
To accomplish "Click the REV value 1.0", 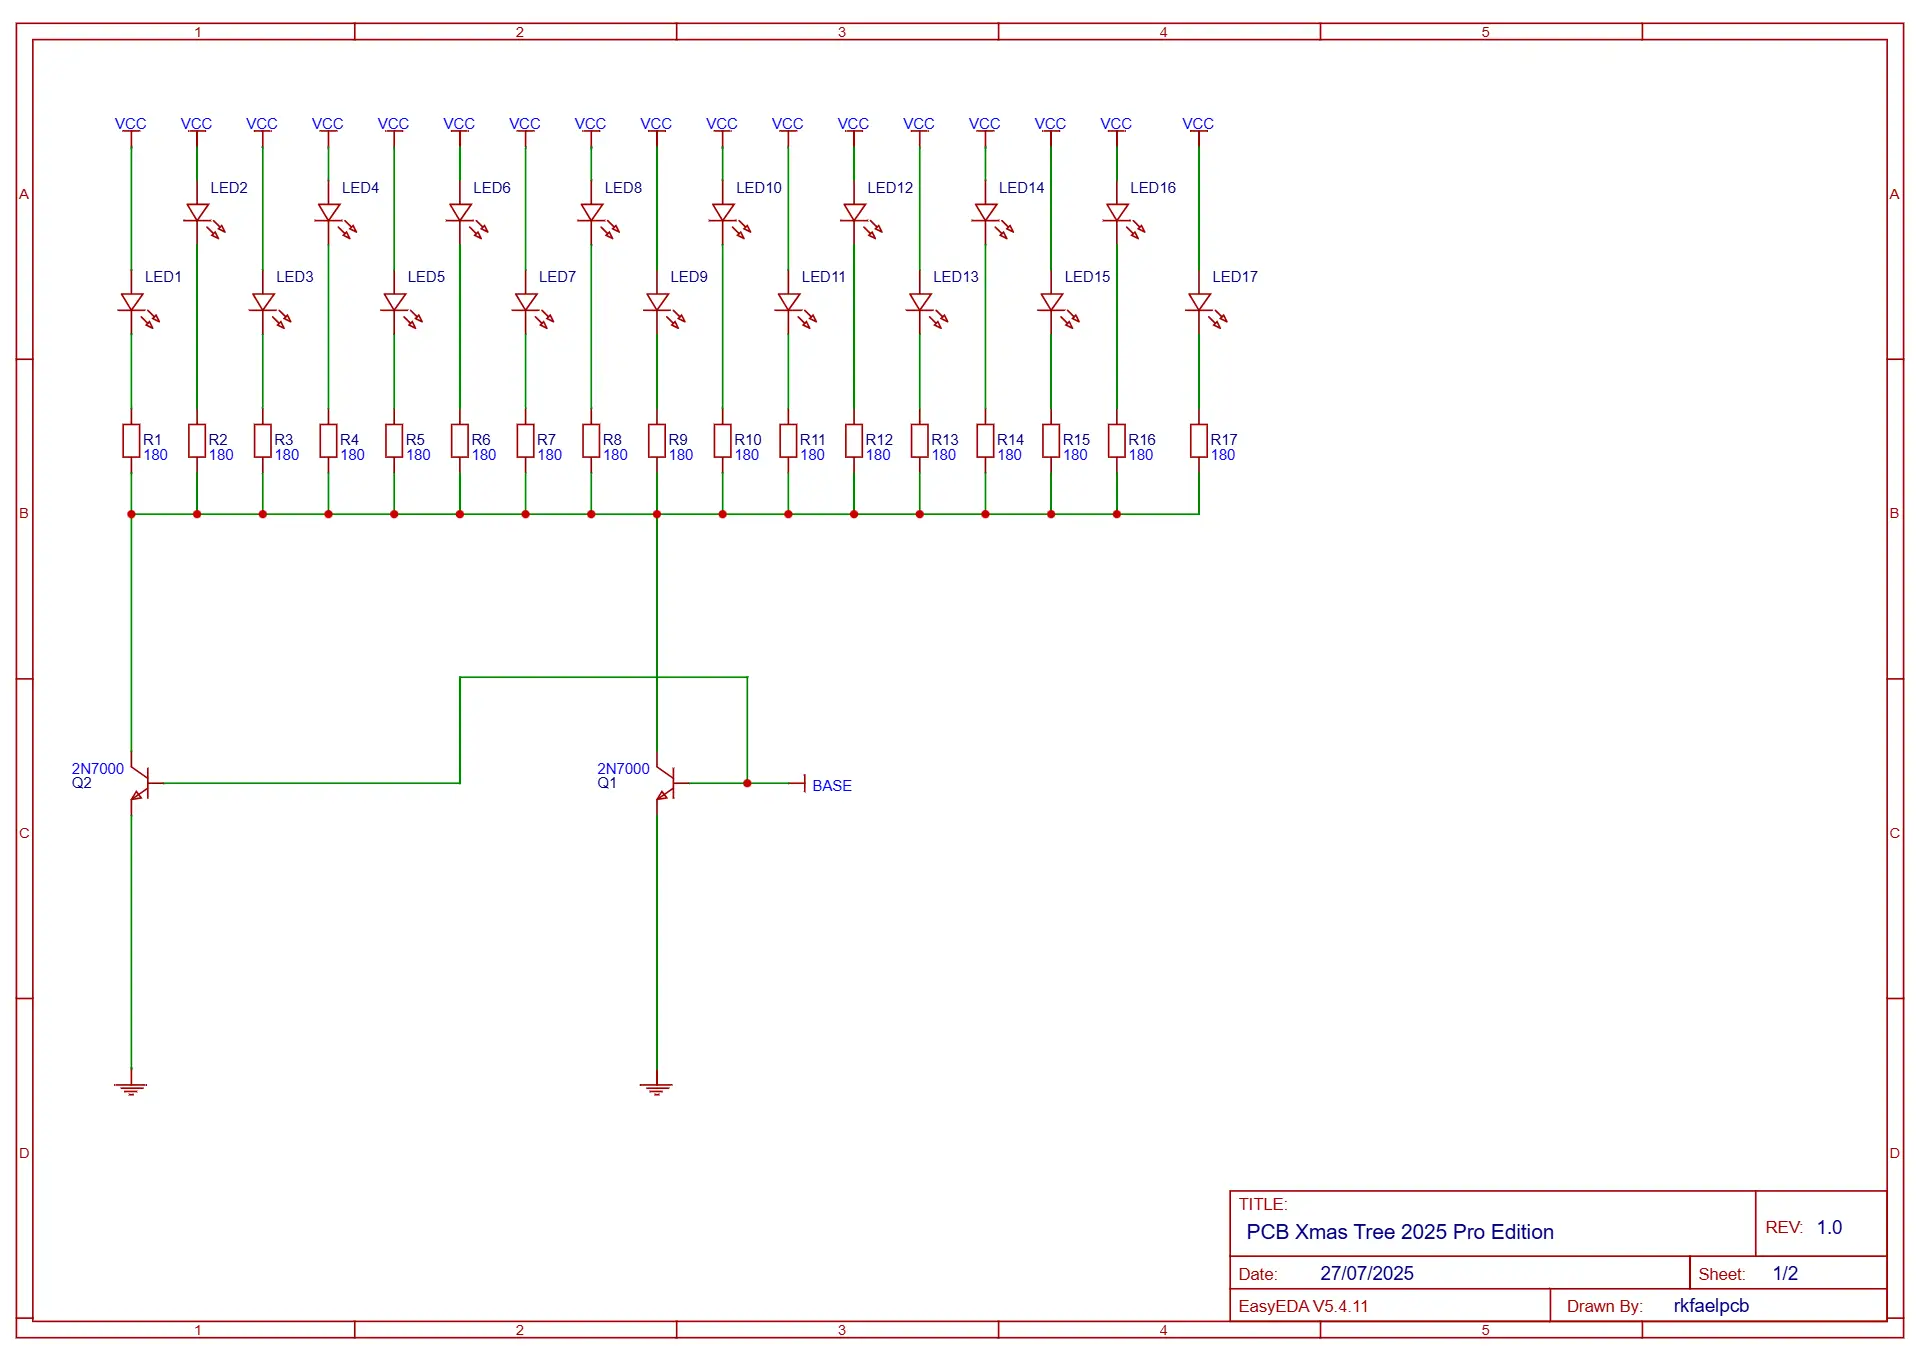I will [1829, 1227].
